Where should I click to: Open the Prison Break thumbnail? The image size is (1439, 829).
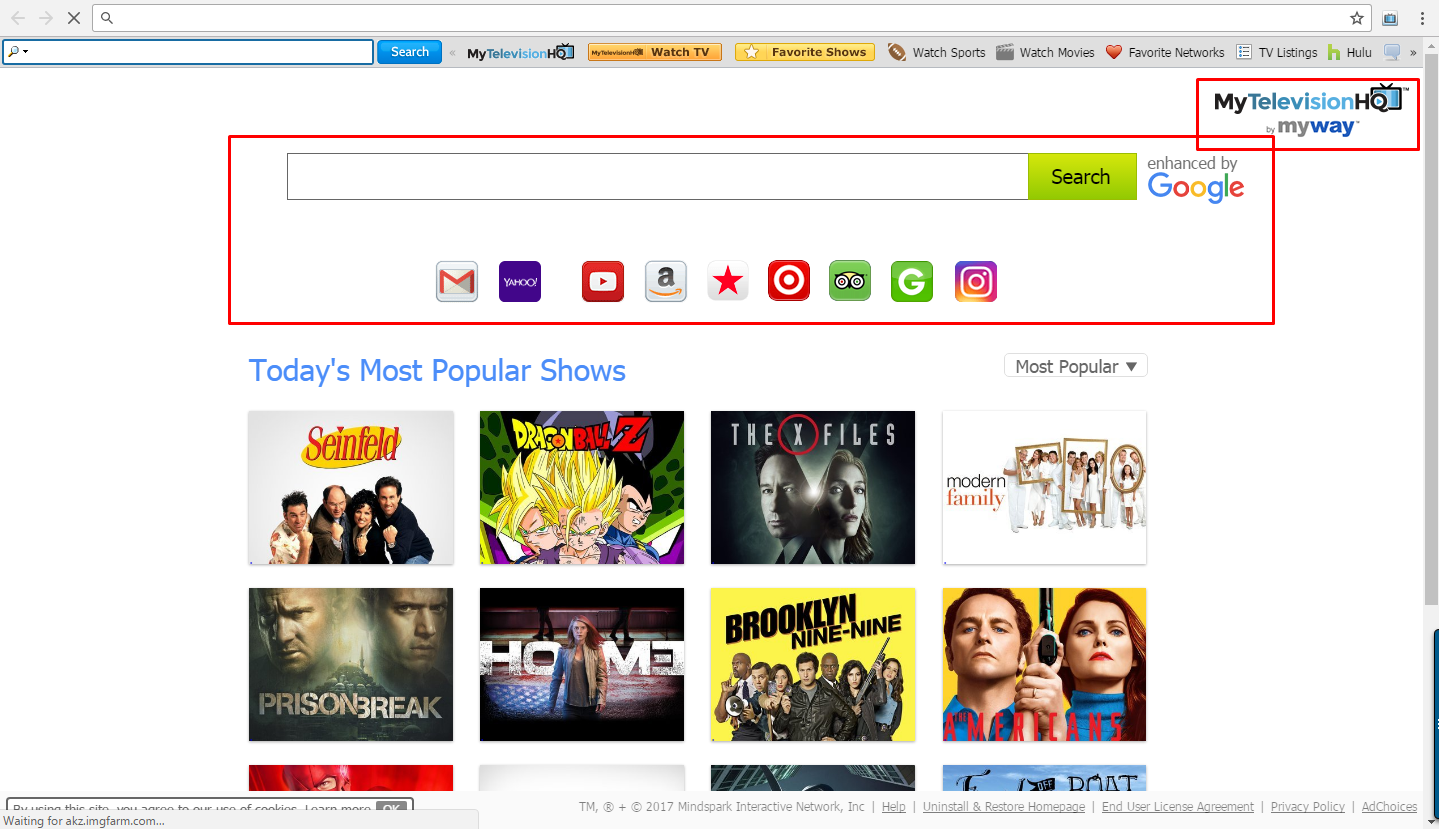pos(351,664)
